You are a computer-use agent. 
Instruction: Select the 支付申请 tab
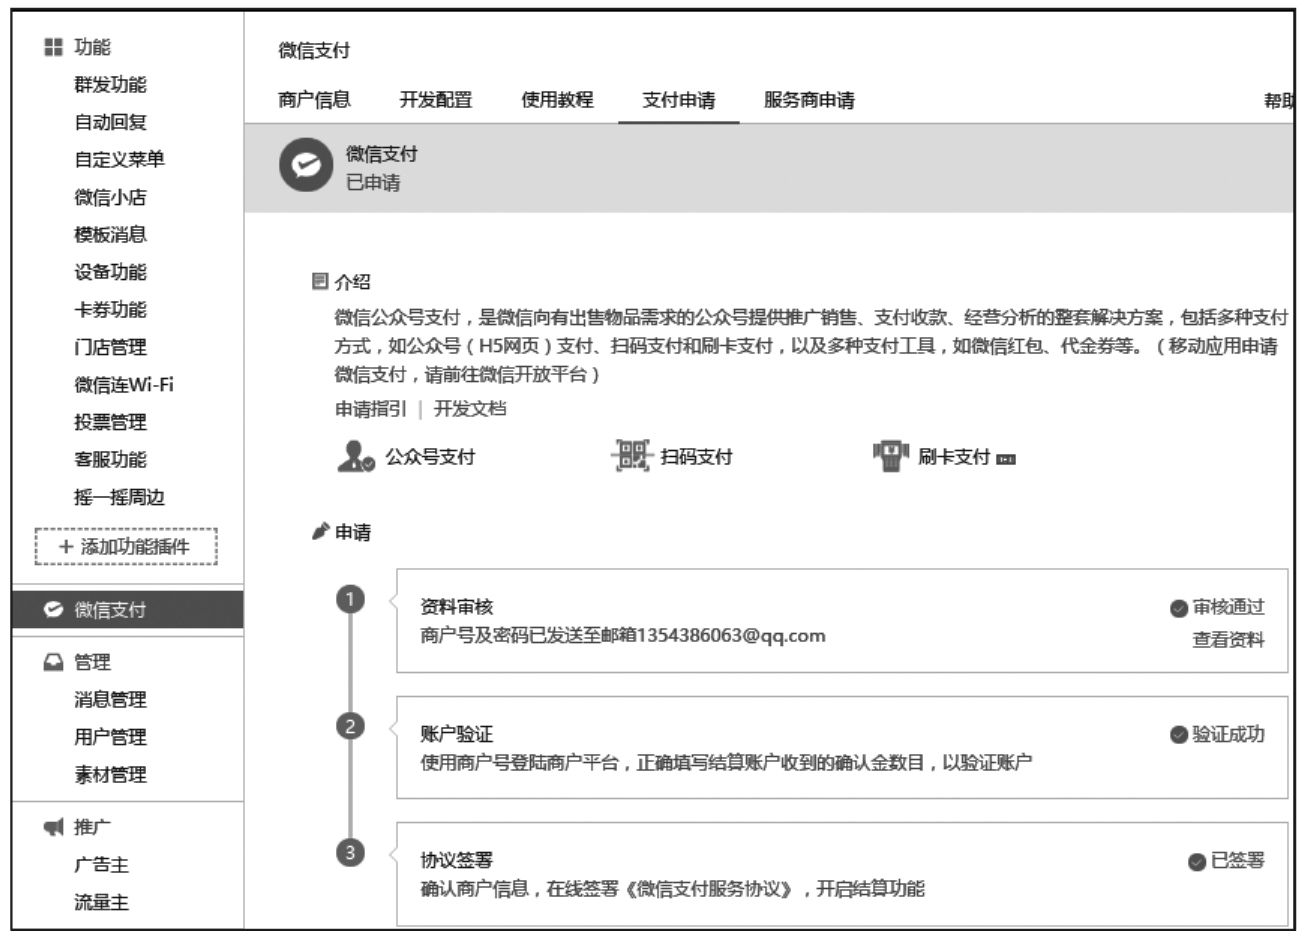pyautogui.click(x=679, y=99)
